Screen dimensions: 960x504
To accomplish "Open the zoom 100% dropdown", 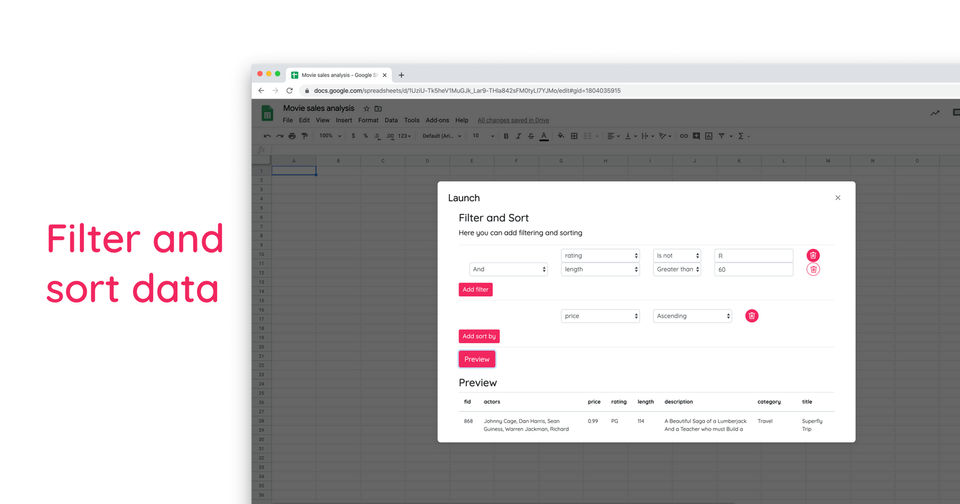I will pos(330,136).
